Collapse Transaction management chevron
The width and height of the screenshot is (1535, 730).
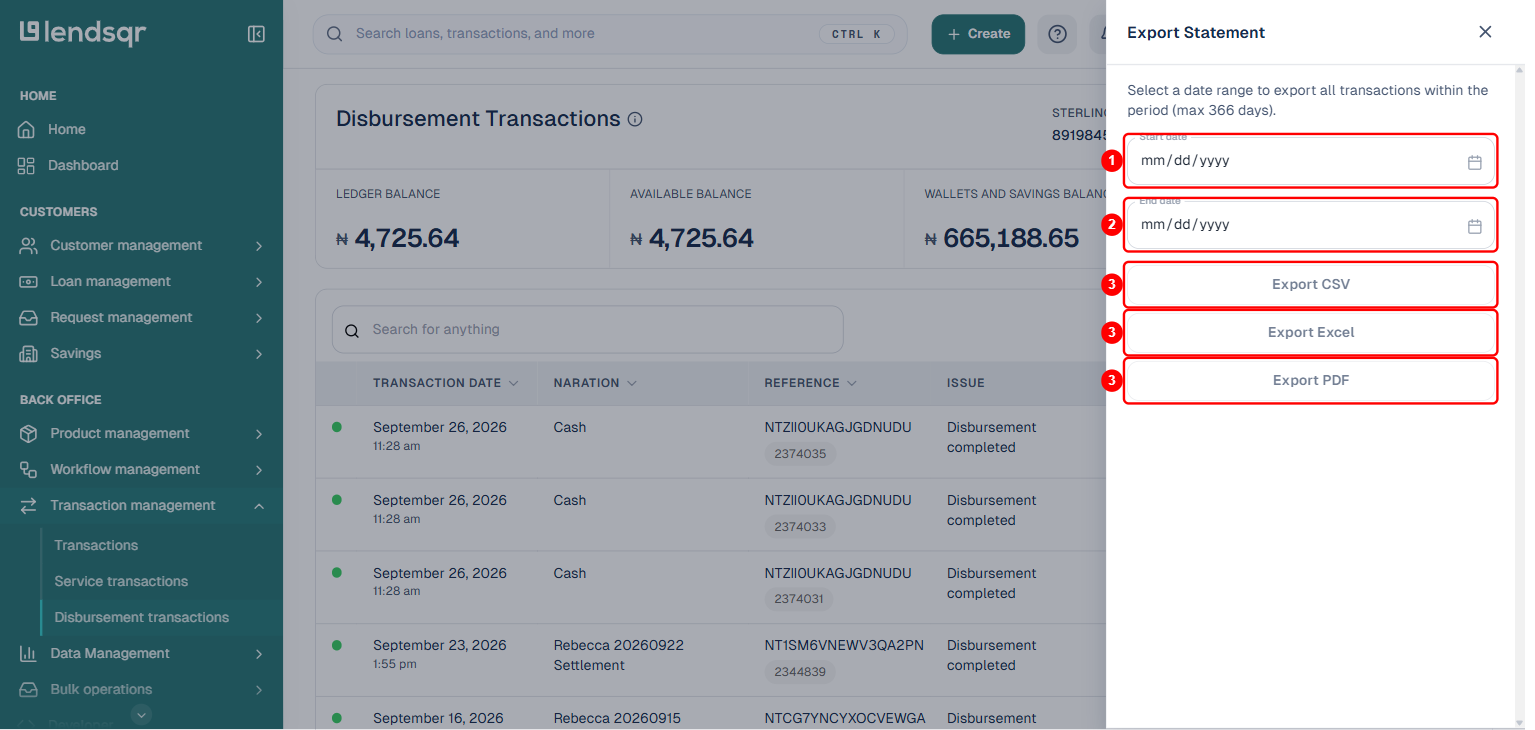tap(259, 506)
